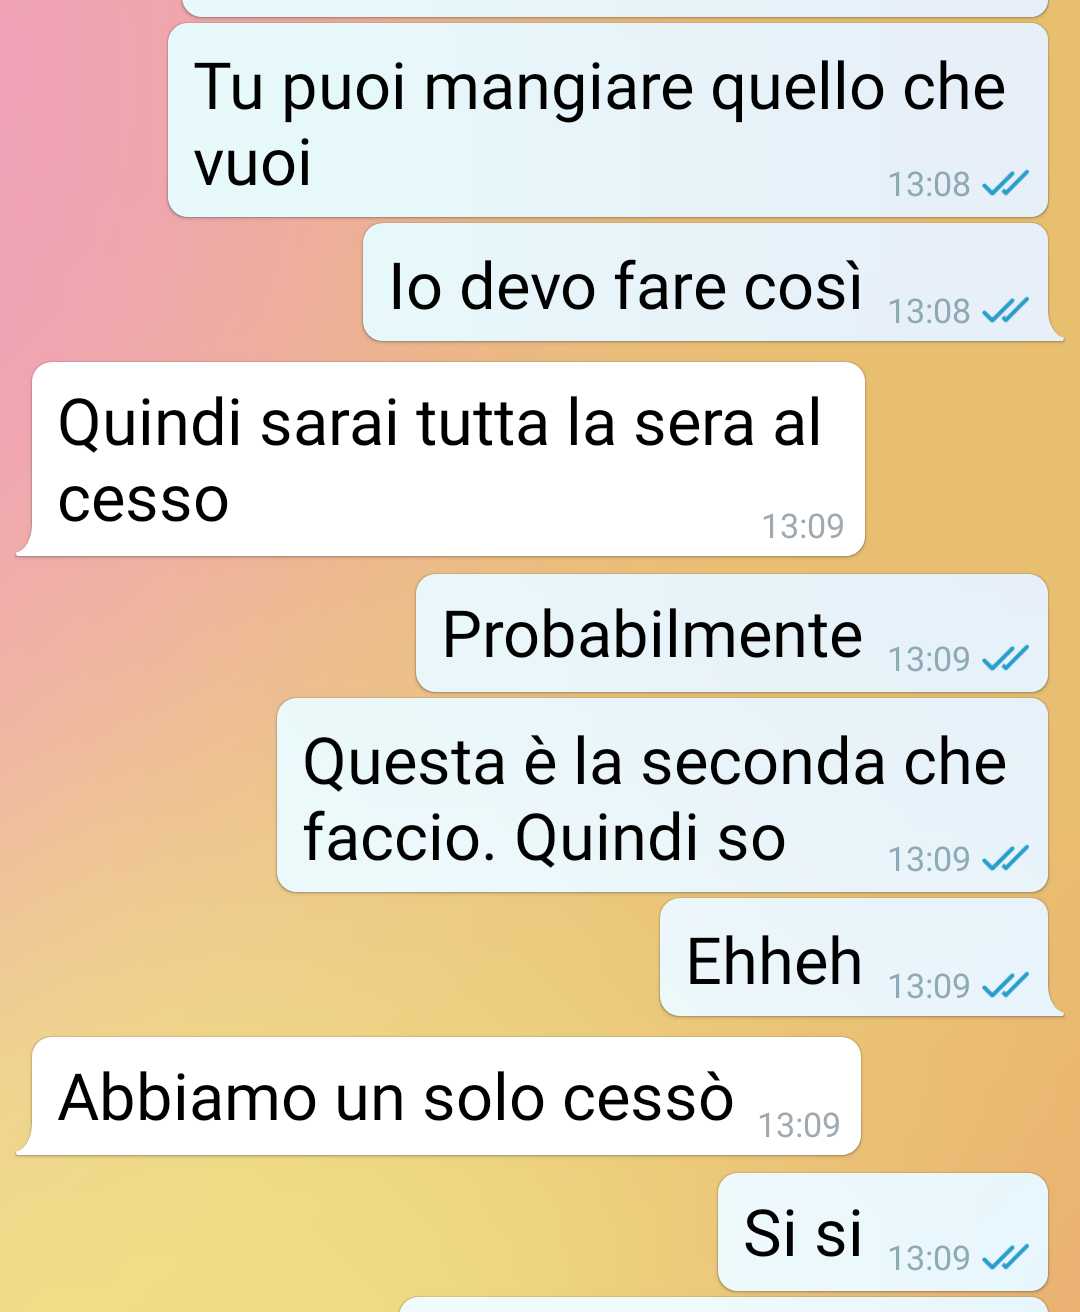Tap the empty chat wallpaper left of 'Ehheh'
The height and width of the screenshot is (1312, 1080).
click(330, 957)
